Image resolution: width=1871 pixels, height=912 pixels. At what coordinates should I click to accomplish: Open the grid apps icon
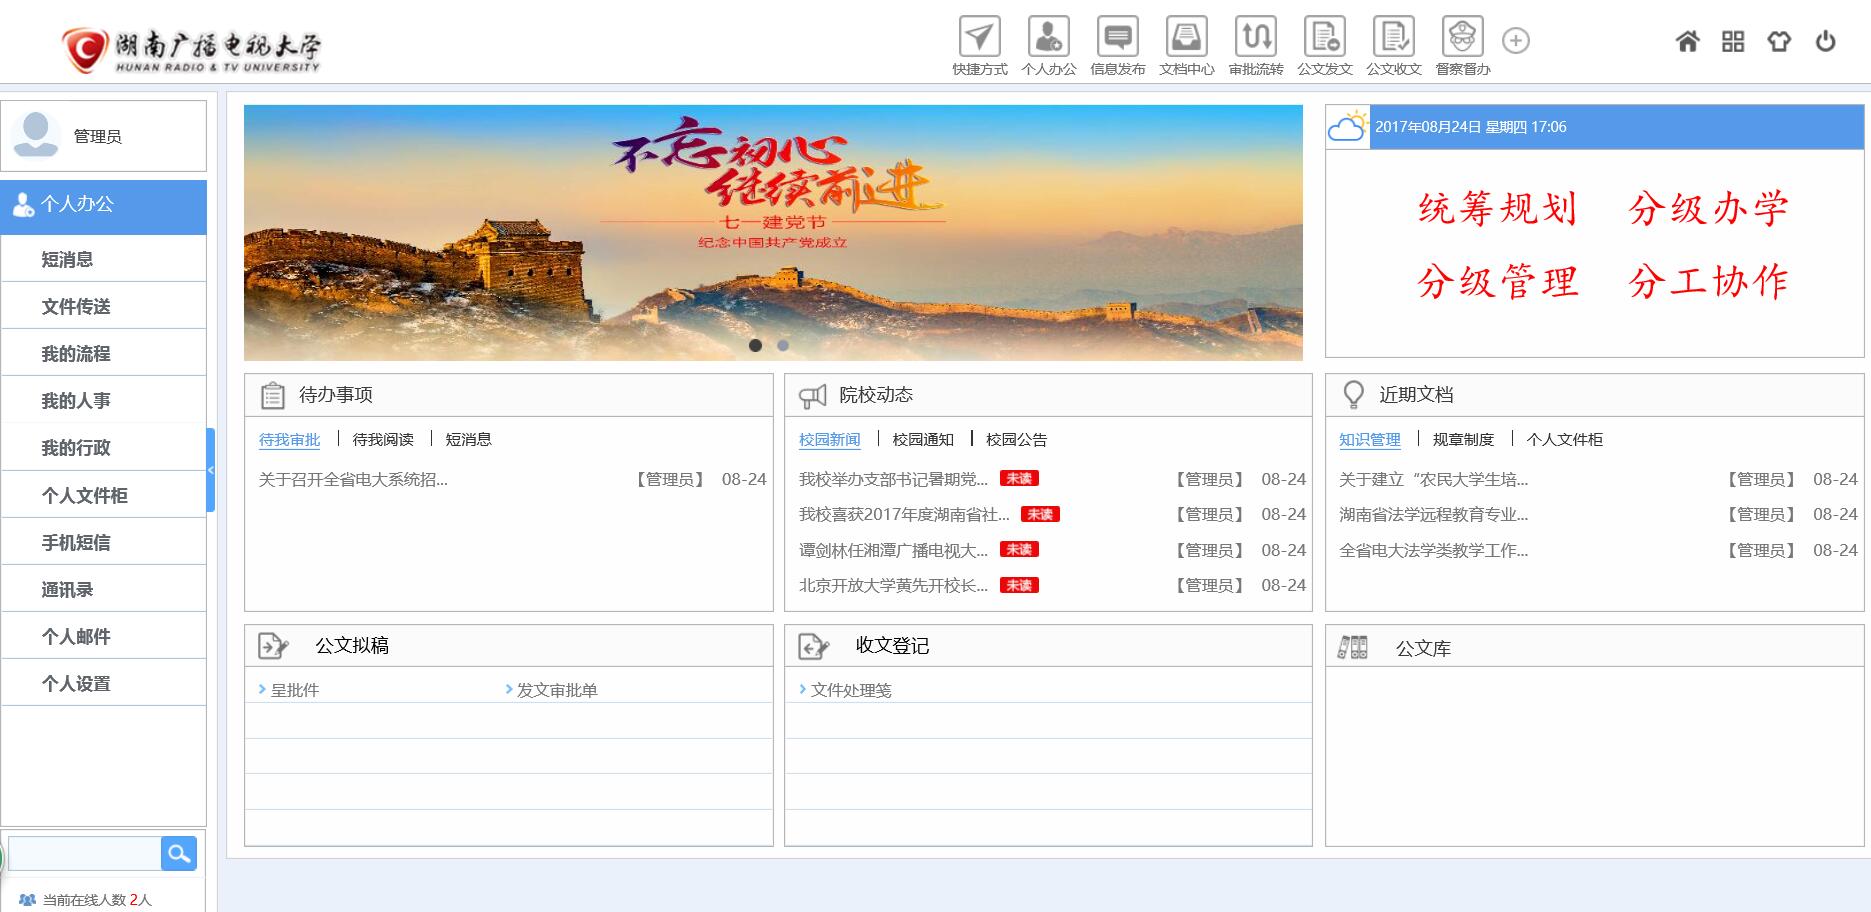(1733, 41)
